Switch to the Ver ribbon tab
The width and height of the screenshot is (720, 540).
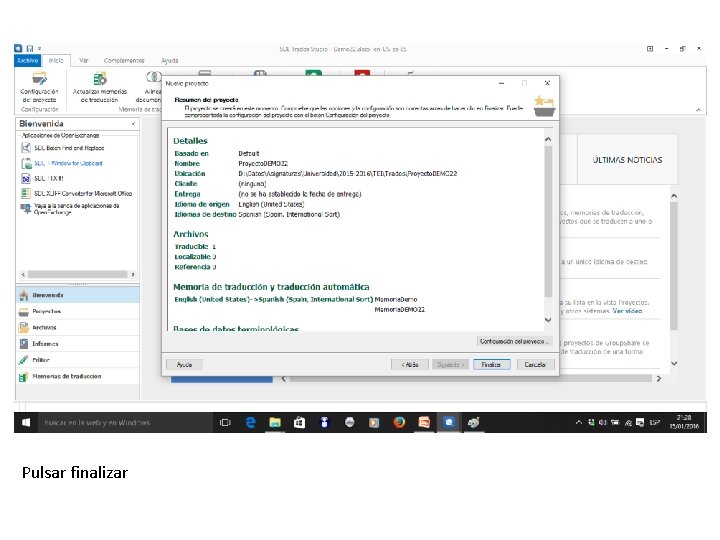pos(84,60)
